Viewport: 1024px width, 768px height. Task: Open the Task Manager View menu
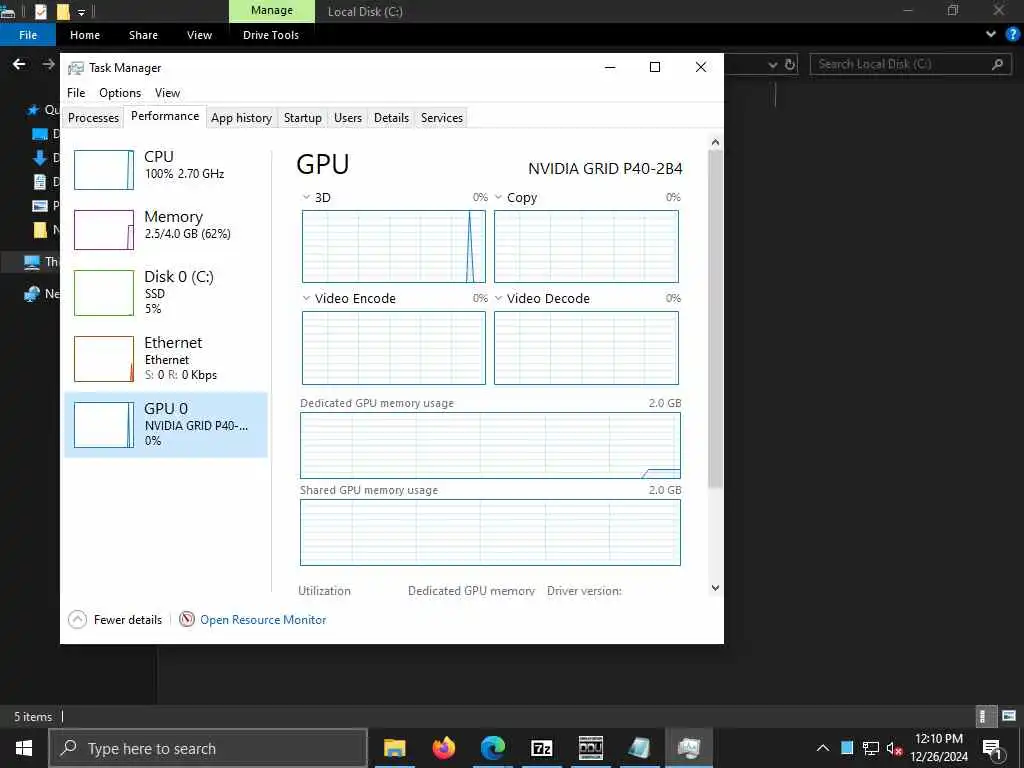point(167,93)
